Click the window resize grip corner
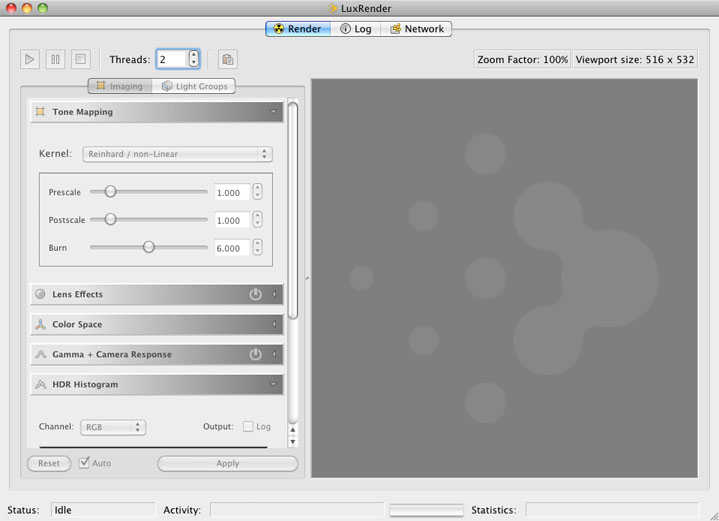The image size is (719, 521). point(713,515)
